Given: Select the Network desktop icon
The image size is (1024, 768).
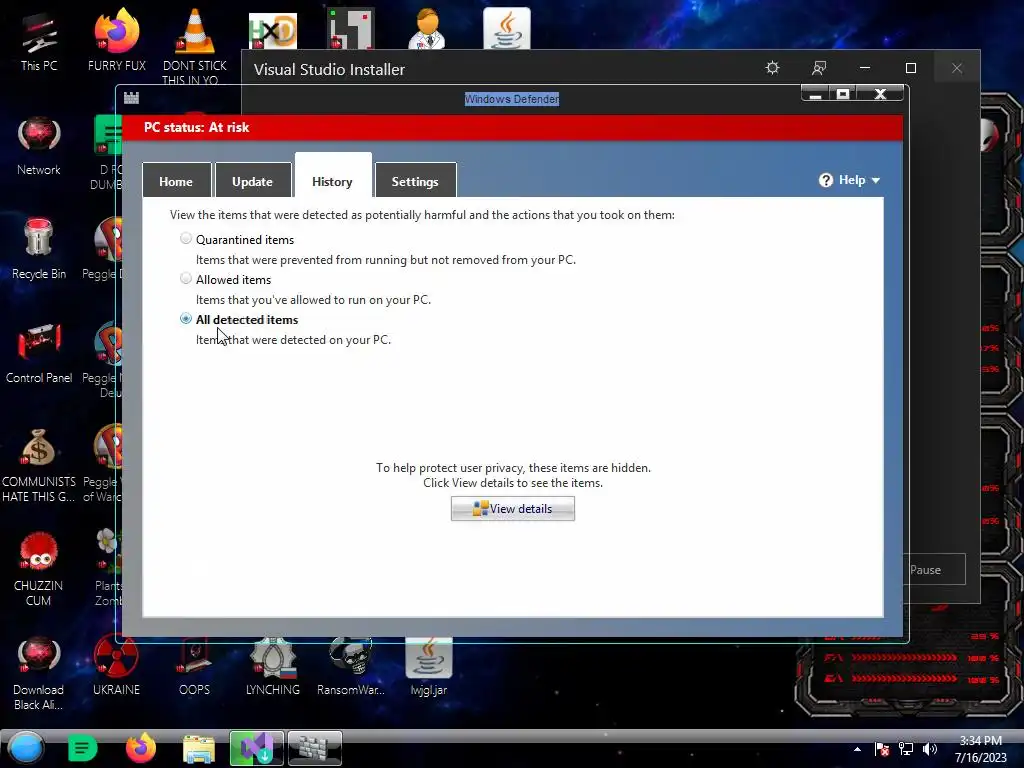Looking at the screenshot, I should [39, 146].
